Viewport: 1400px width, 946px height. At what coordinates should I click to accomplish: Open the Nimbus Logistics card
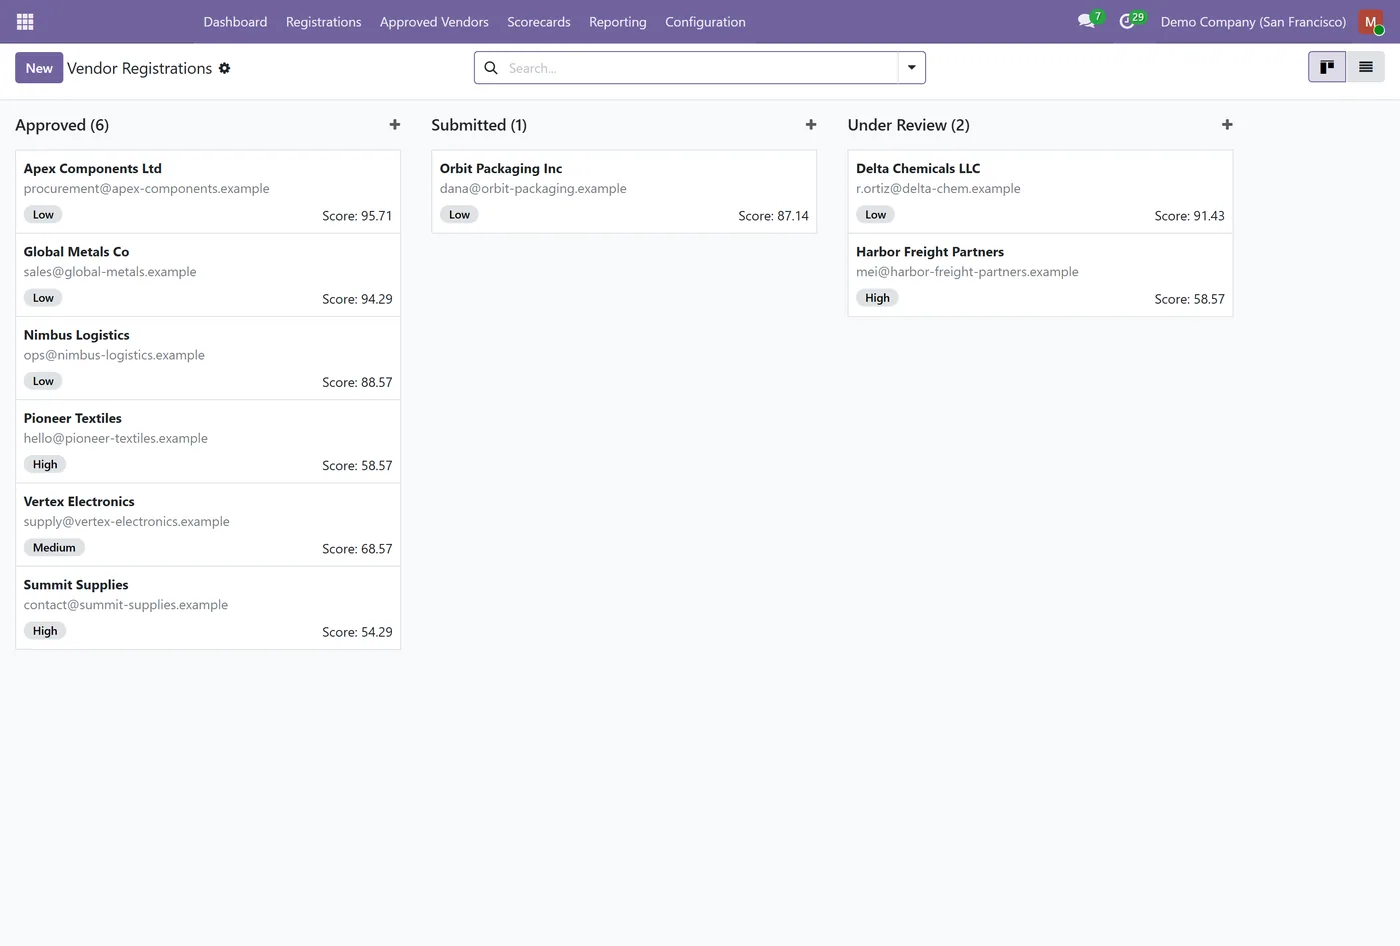tap(208, 358)
